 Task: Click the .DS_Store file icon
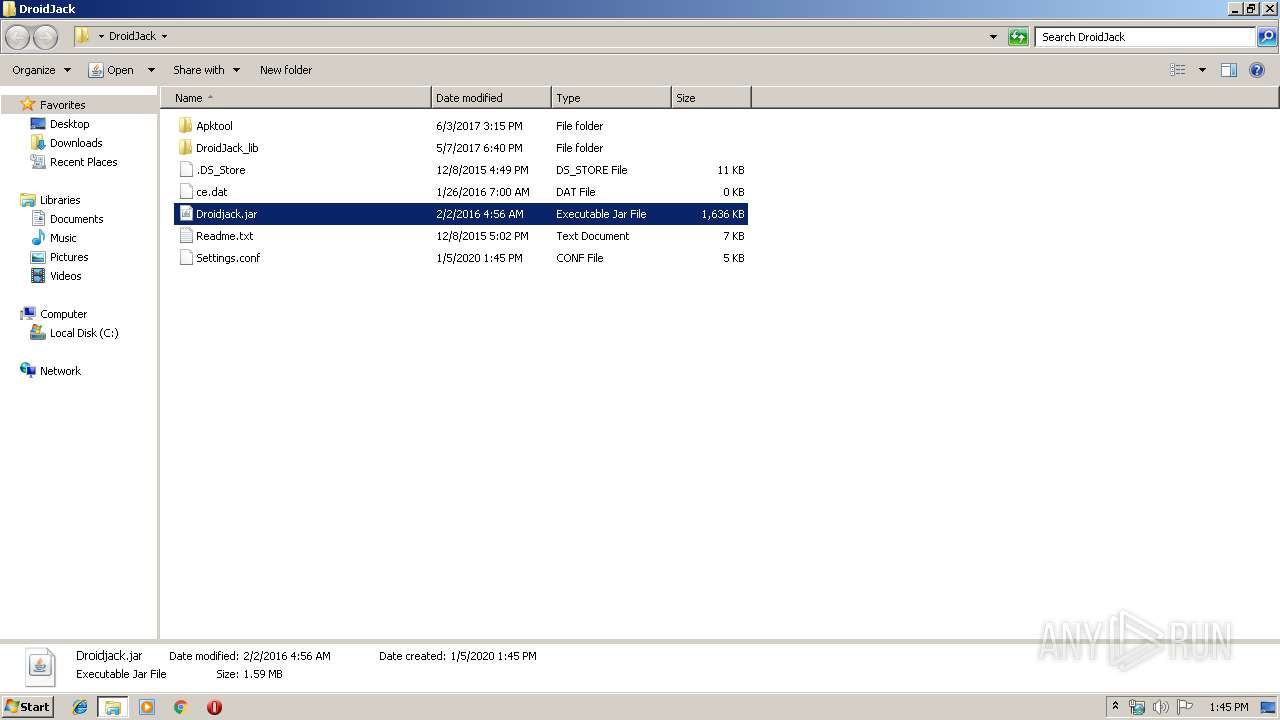click(185, 170)
